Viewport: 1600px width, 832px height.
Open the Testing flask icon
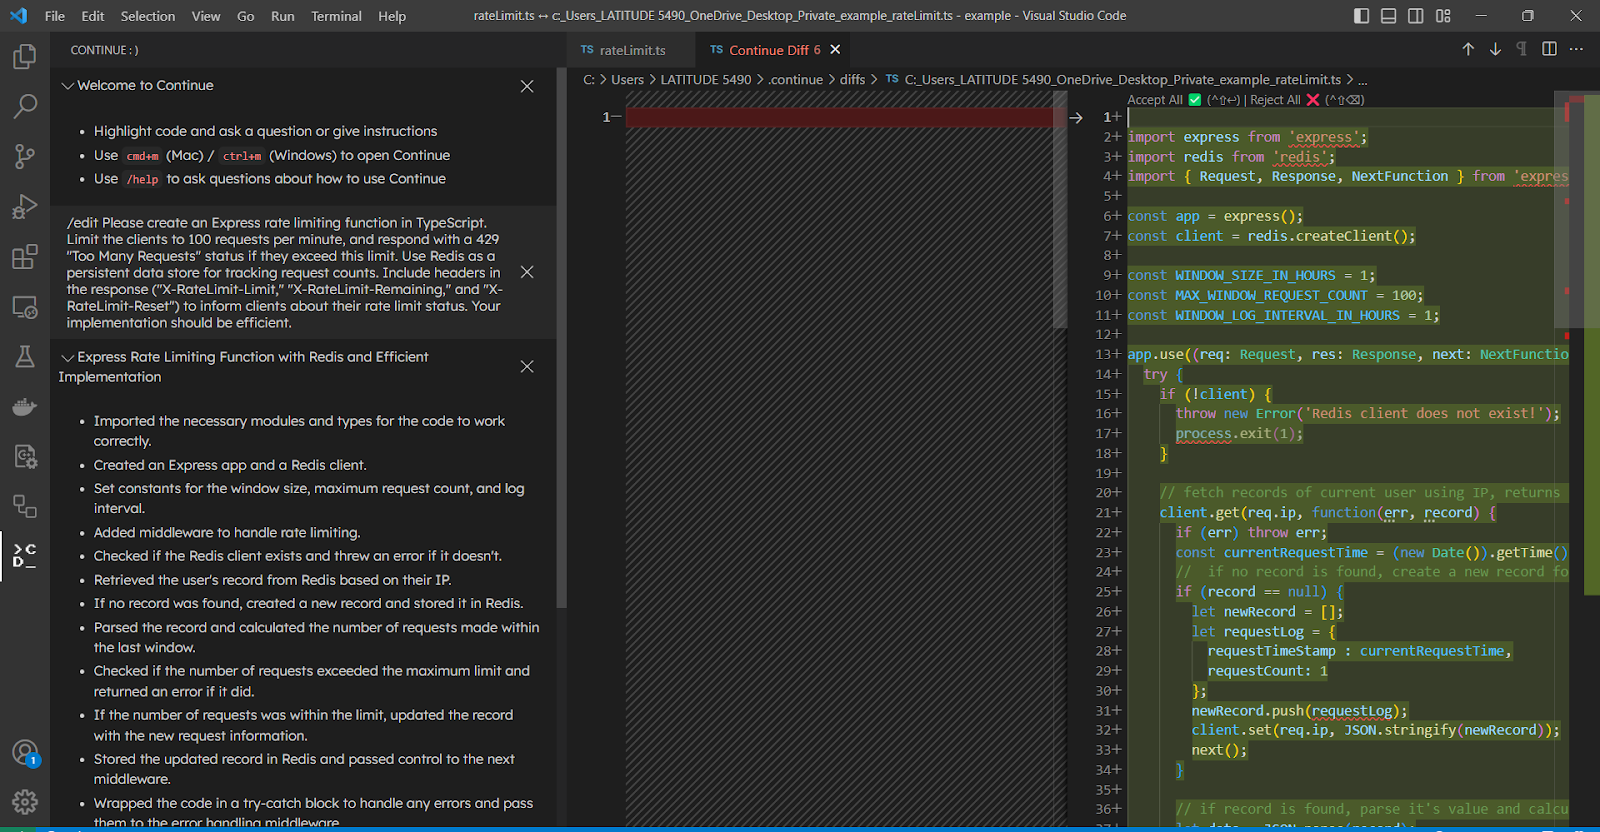pyautogui.click(x=25, y=356)
